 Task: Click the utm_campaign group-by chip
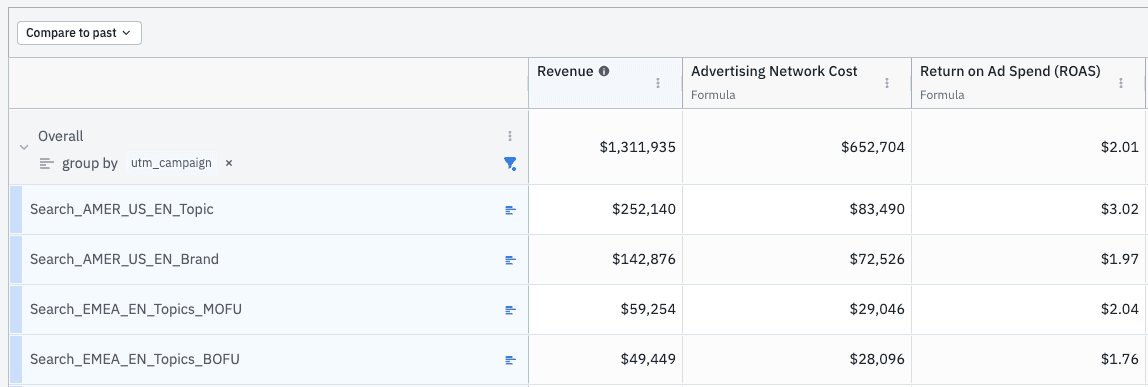[171, 164]
